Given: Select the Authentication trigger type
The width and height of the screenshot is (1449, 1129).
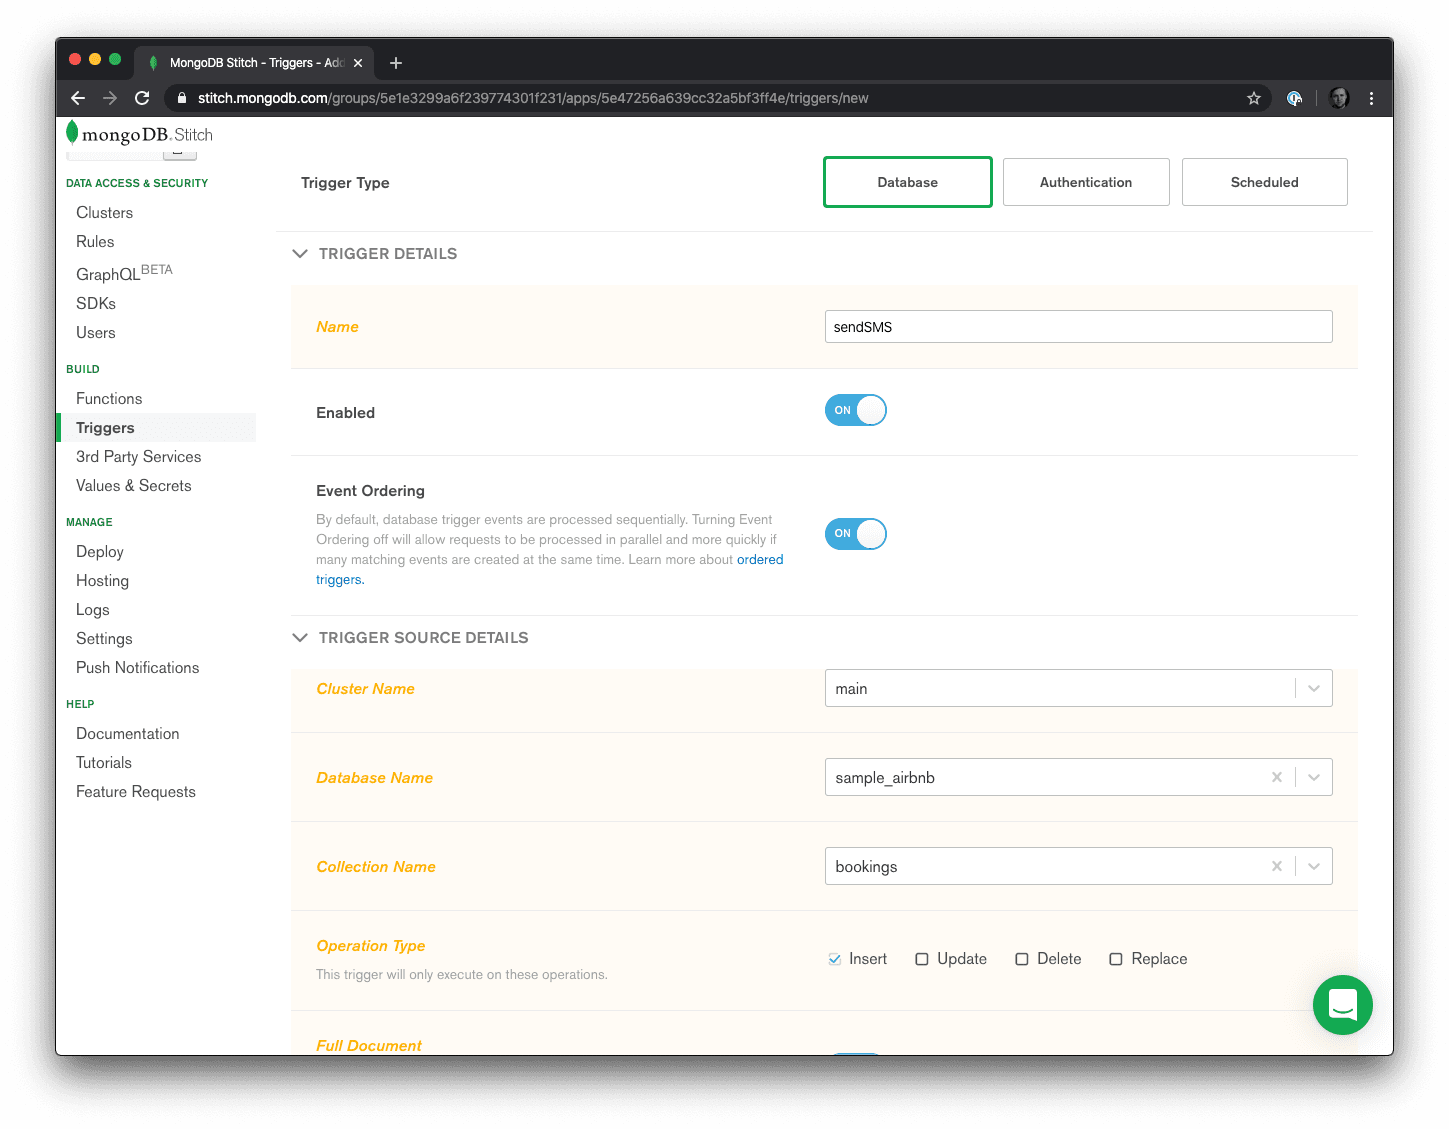Looking at the screenshot, I should pyautogui.click(x=1085, y=182).
